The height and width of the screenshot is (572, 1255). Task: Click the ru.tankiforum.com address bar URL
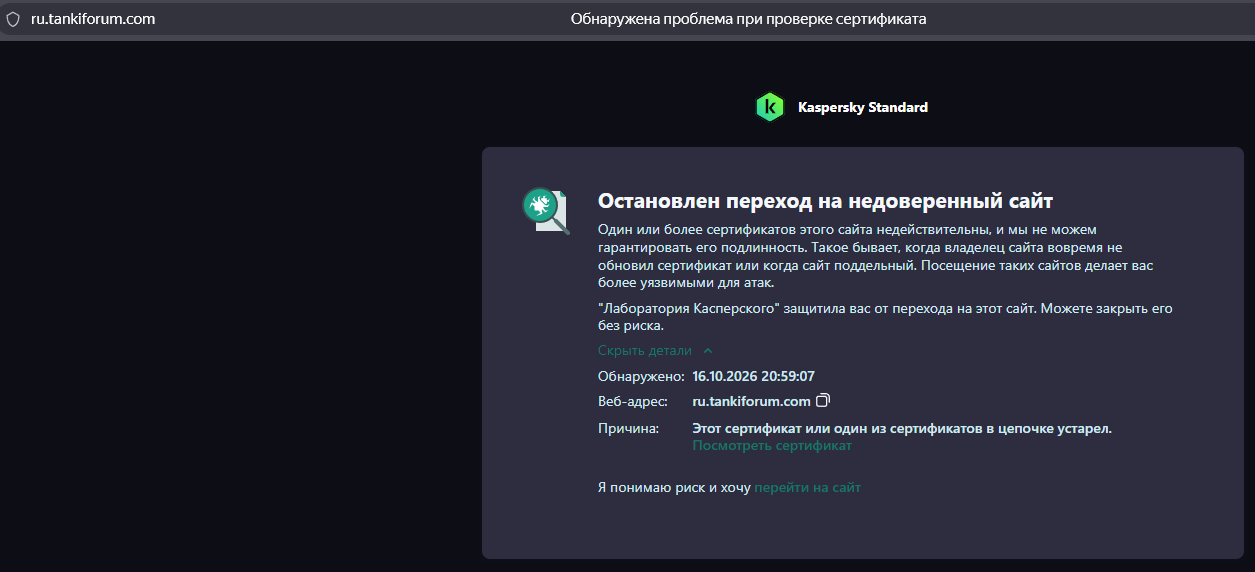[93, 19]
